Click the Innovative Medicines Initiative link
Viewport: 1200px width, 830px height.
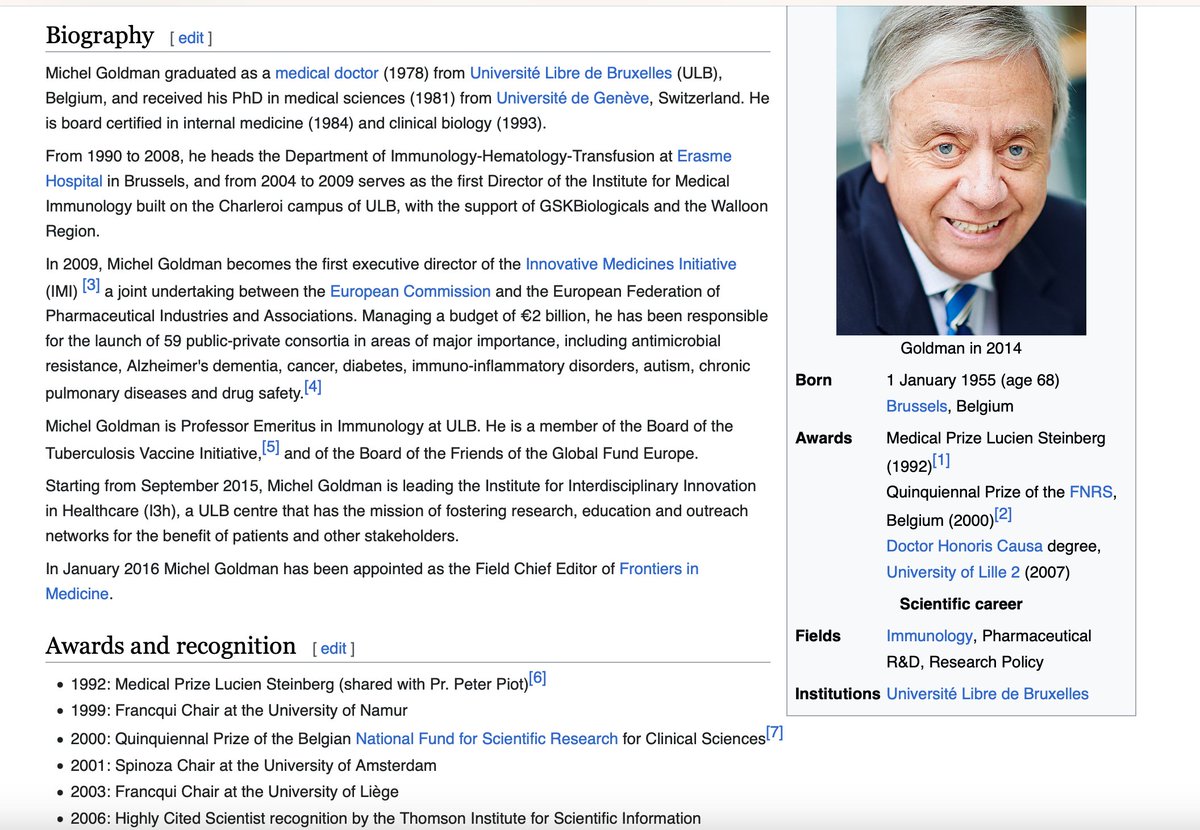(x=630, y=264)
